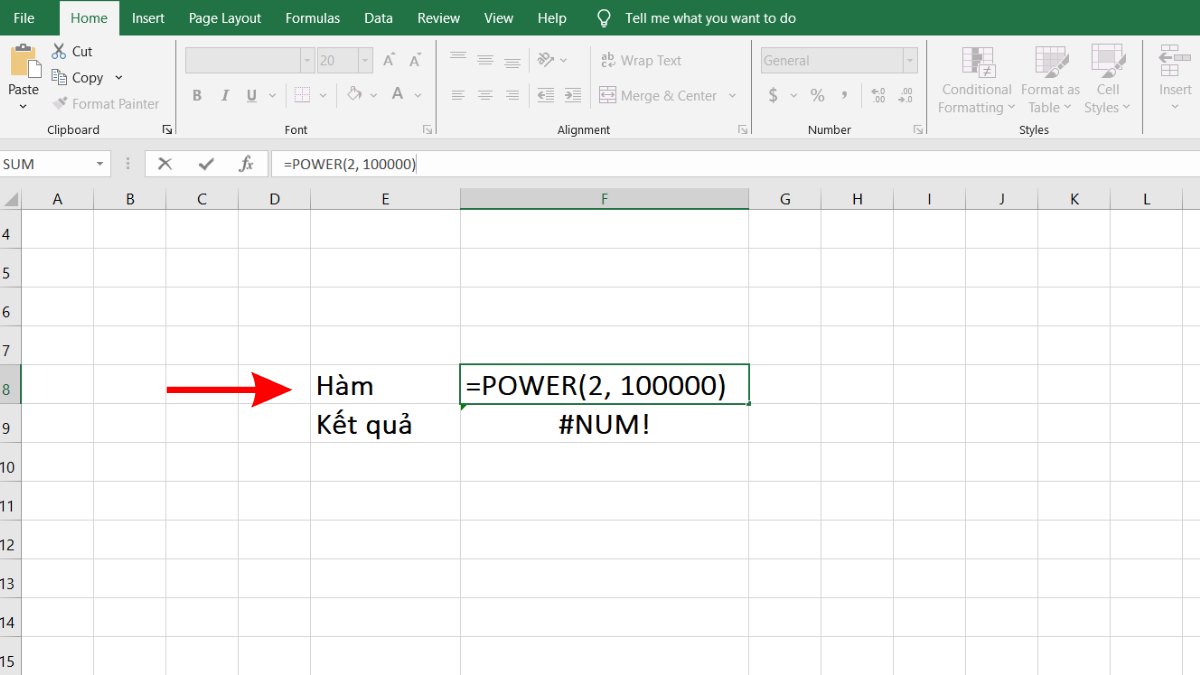Open the Font settings dialog launcher

pos(428,129)
